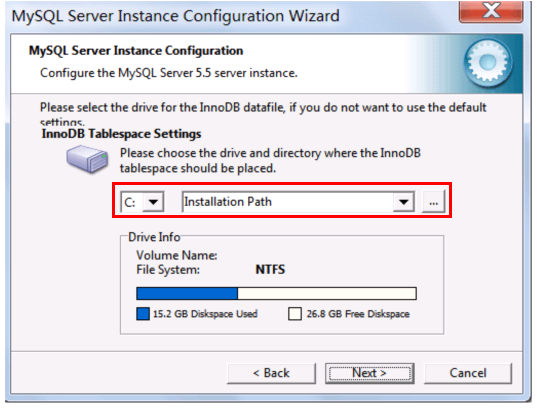Click the gear configuration icon in header

coord(488,62)
